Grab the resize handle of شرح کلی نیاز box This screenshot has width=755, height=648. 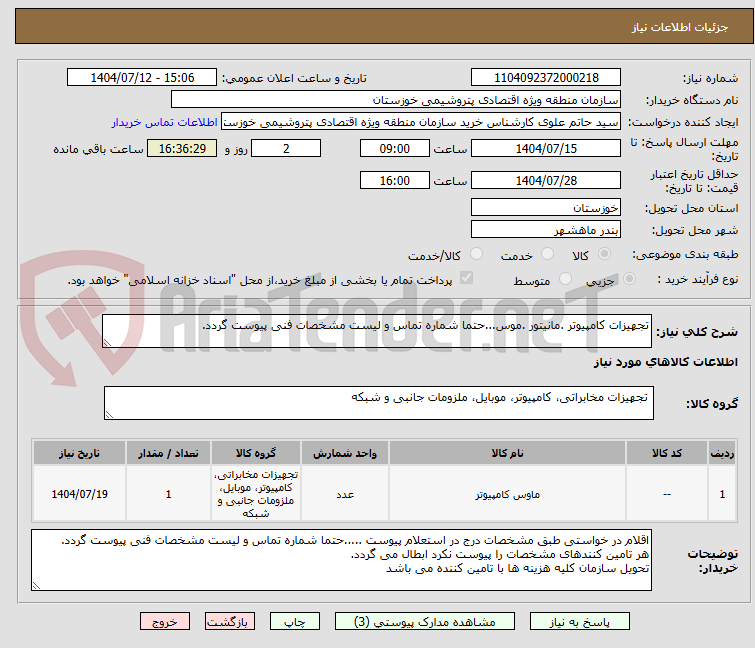[107, 343]
